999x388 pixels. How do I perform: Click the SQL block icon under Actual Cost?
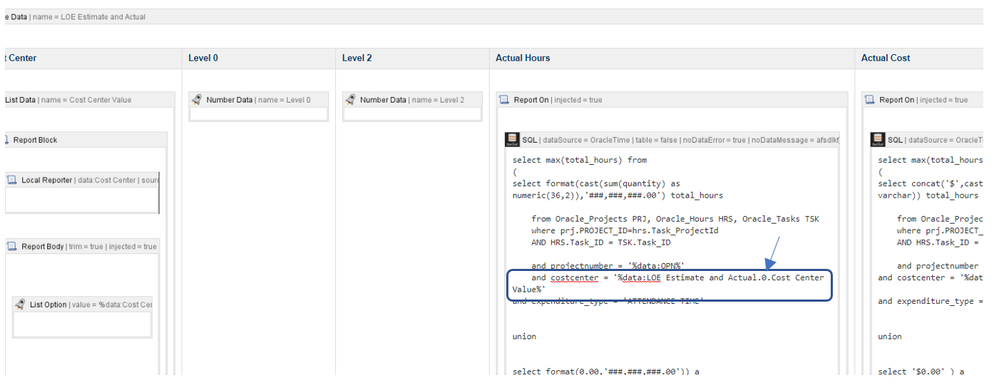878,140
